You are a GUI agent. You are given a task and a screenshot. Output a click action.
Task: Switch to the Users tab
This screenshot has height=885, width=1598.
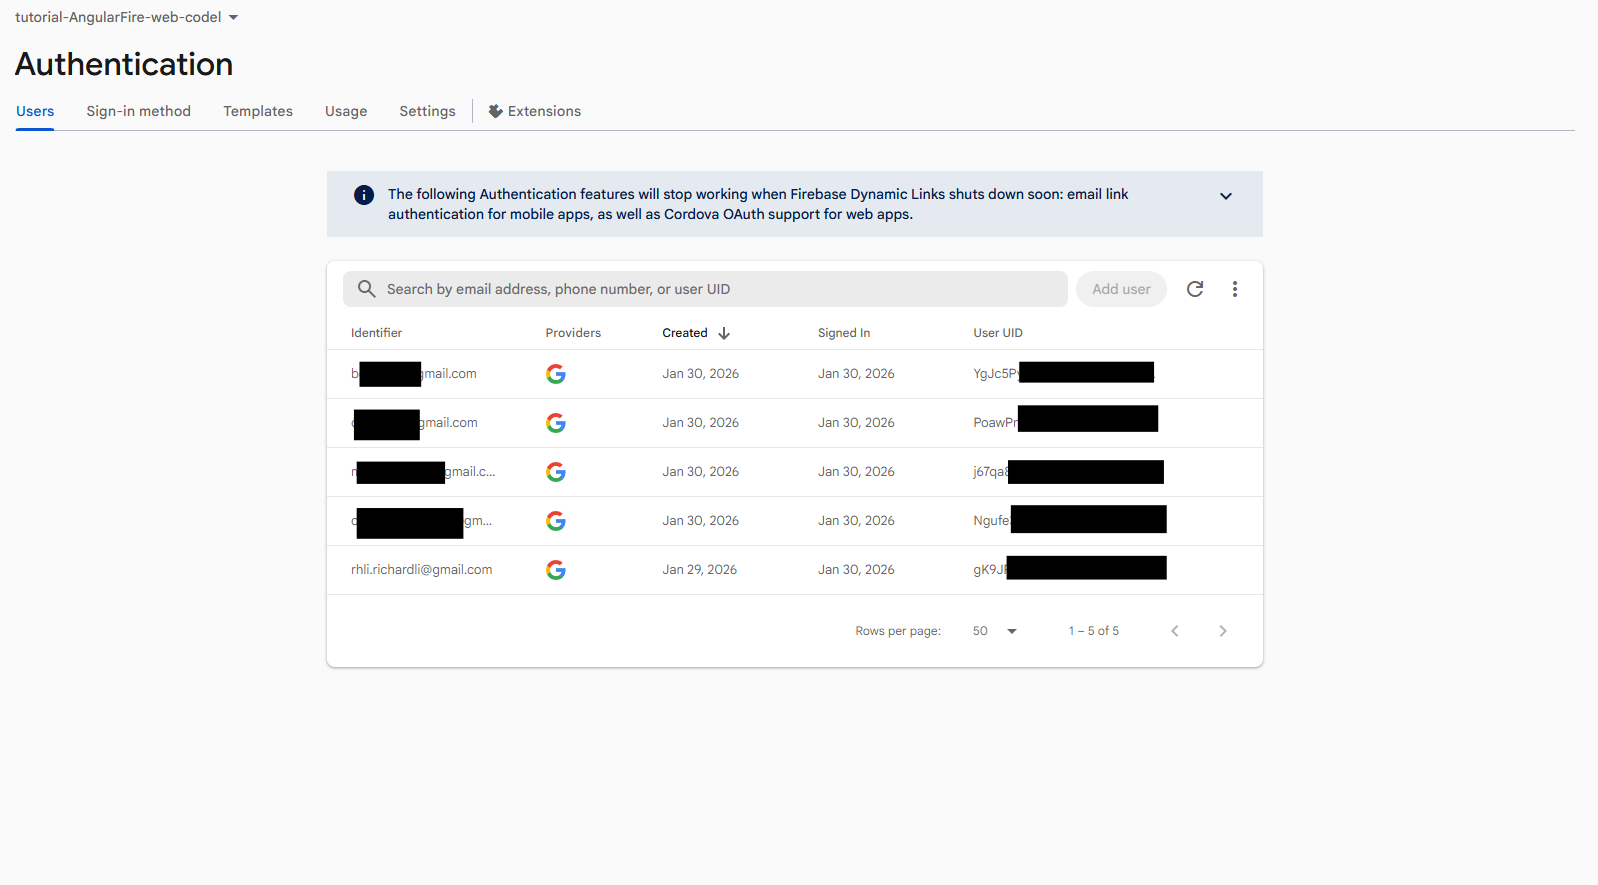pyautogui.click(x=35, y=111)
